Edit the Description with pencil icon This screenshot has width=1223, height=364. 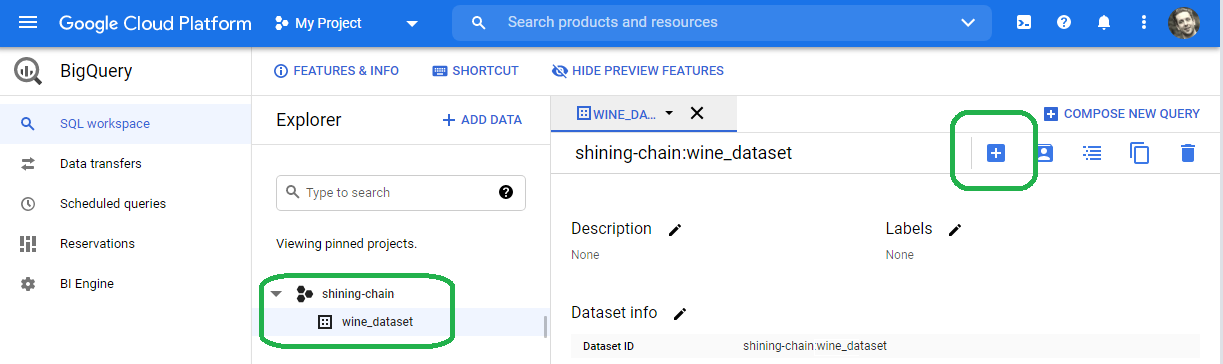point(675,230)
